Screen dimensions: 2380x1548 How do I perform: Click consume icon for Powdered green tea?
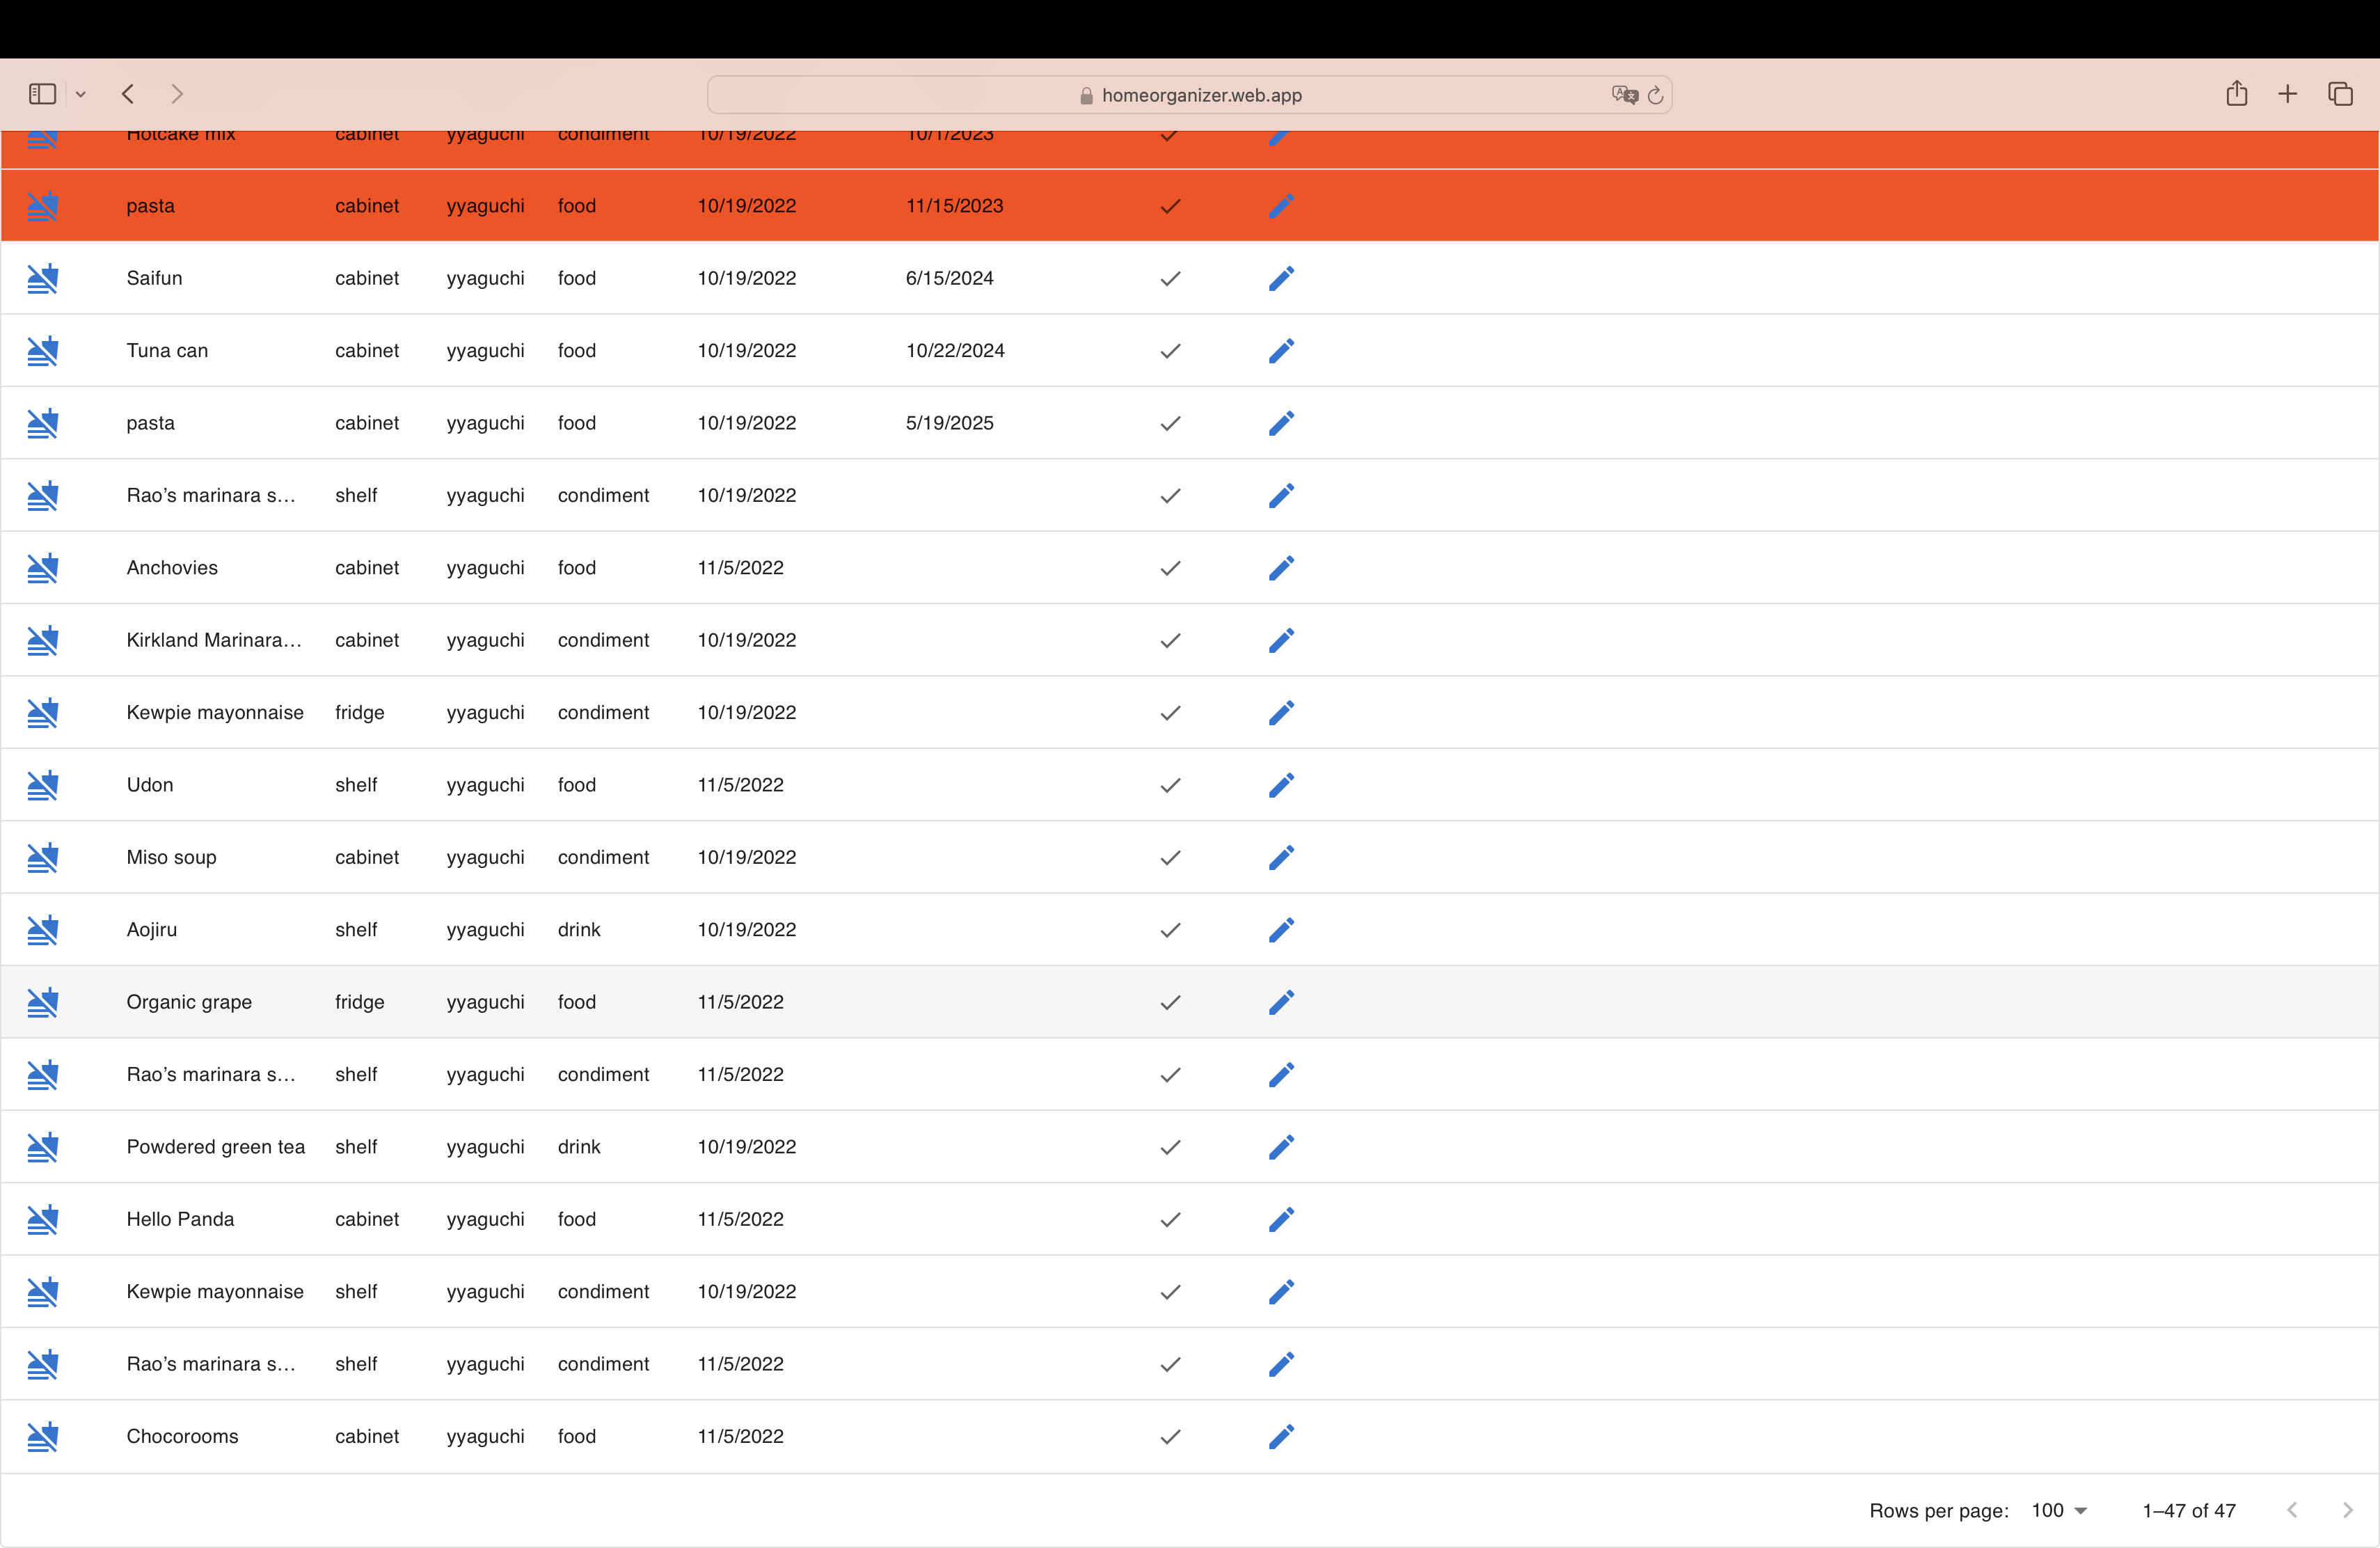42,1147
